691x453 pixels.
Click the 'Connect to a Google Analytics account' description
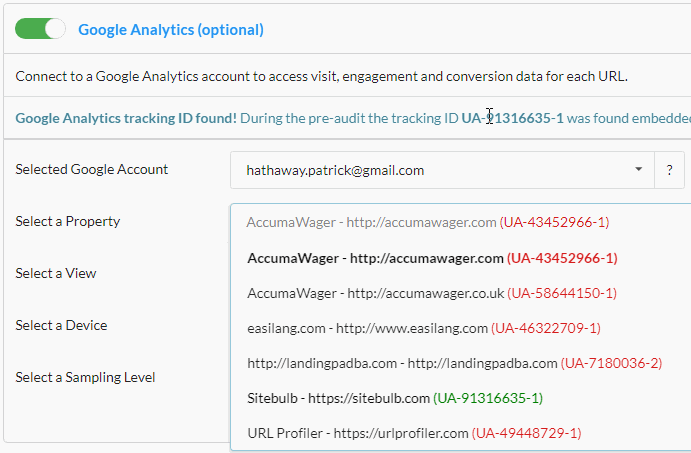pyautogui.click(x=321, y=76)
